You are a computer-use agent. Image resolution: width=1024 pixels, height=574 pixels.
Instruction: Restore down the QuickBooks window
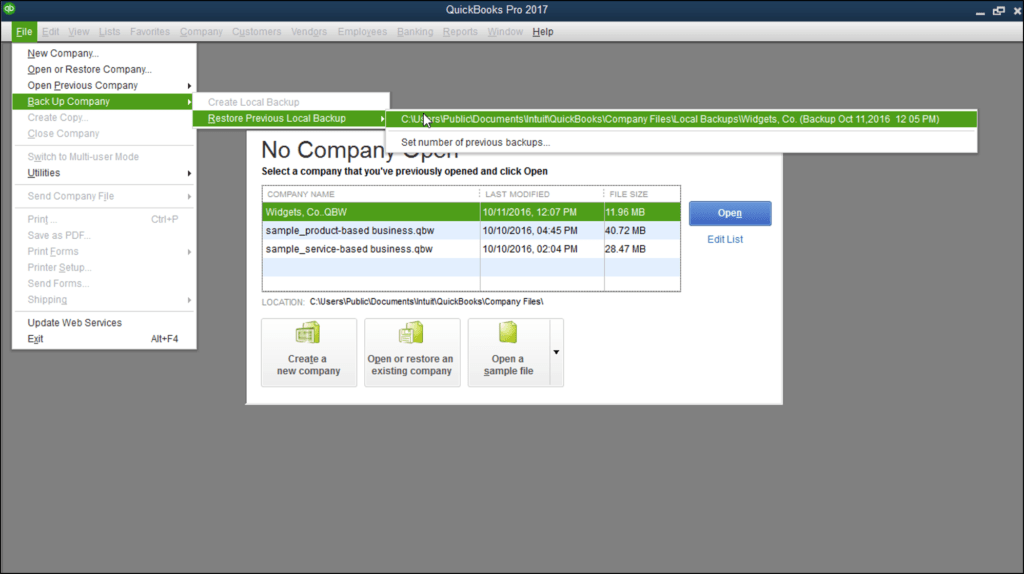[x=999, y=10]
